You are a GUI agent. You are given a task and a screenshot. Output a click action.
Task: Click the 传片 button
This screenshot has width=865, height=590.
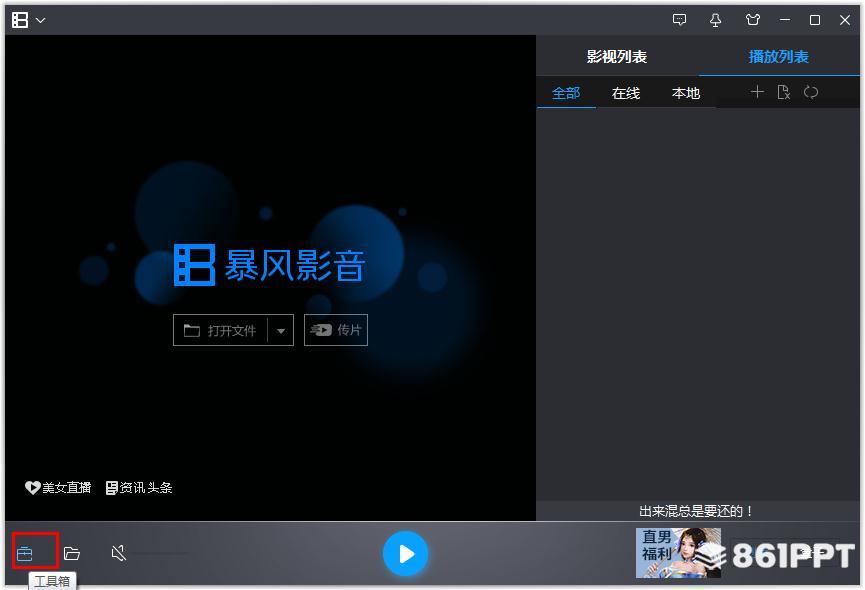click(336, 330)
